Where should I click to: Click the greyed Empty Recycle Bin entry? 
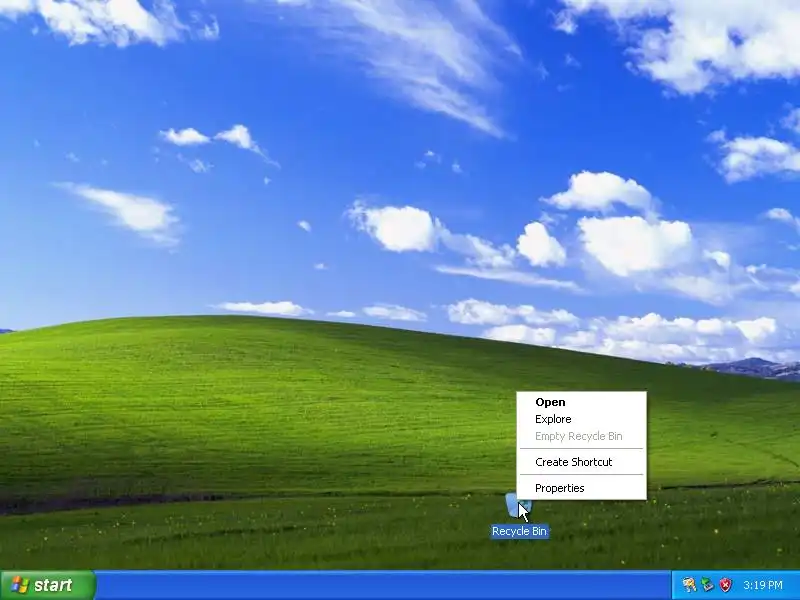pos(581,436)
